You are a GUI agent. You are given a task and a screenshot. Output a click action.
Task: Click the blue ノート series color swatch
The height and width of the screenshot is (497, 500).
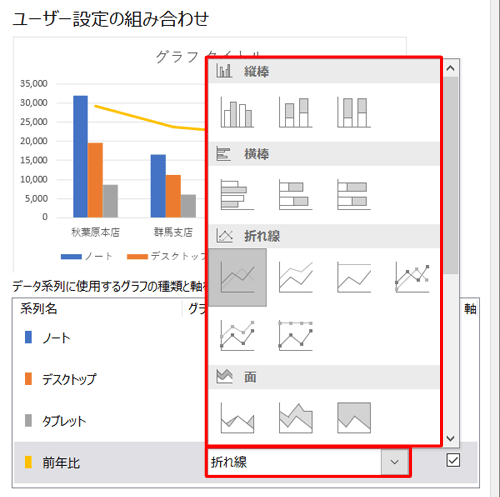(x=29, y=337)
